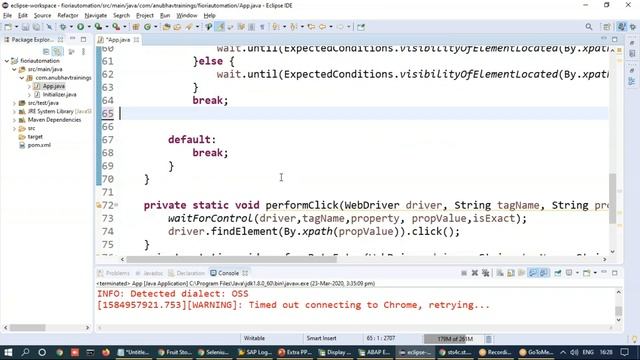Screen dimensions: 640x360
Task: Place cursor on line 68 break statement
Action: [210, 153]
